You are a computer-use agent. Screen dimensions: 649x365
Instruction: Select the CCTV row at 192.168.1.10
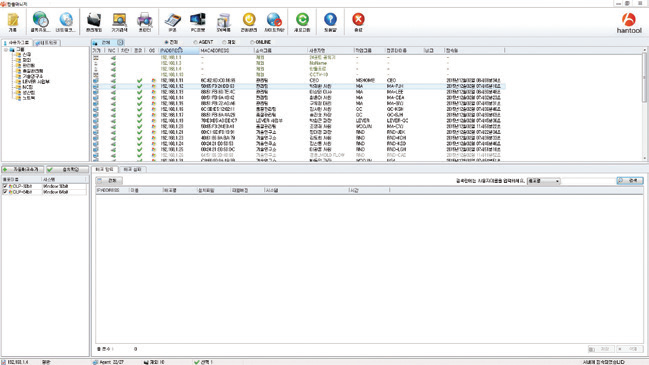[x=298, y=74]
